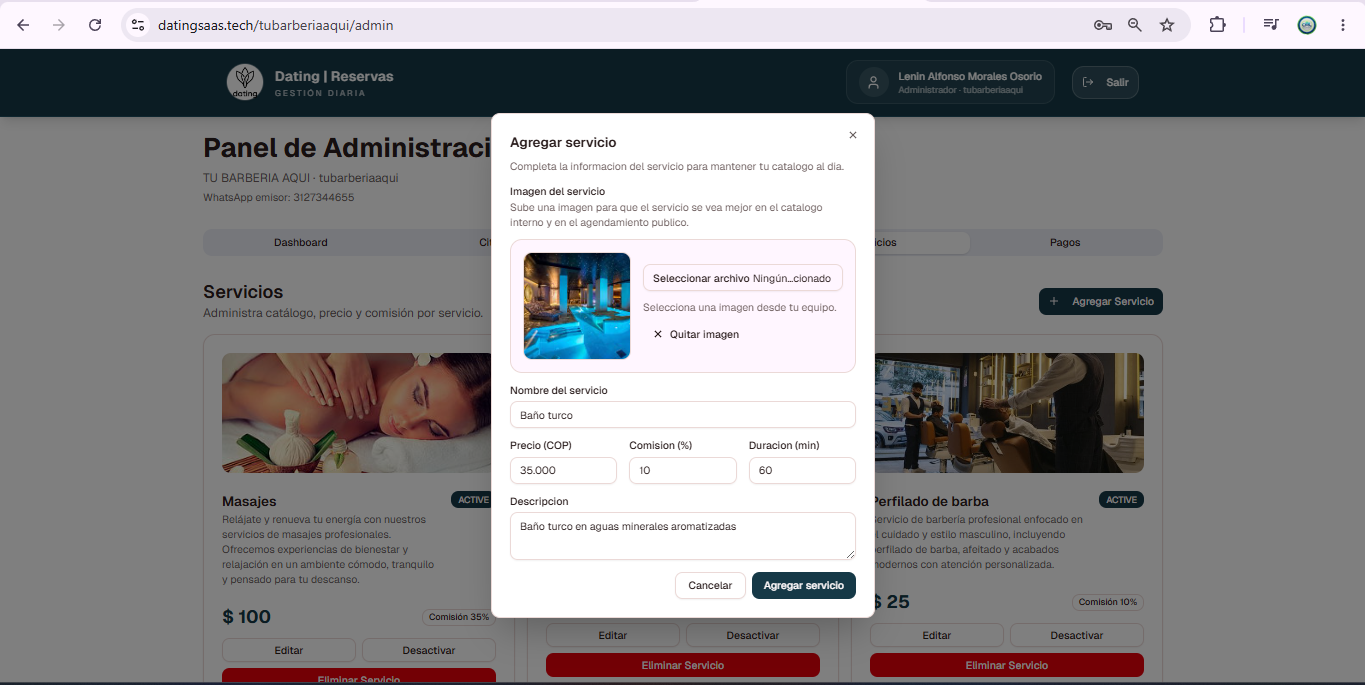The image size is (1365, 685).
Task: Cancel the add service dialog
Action: tap(710, 585)
